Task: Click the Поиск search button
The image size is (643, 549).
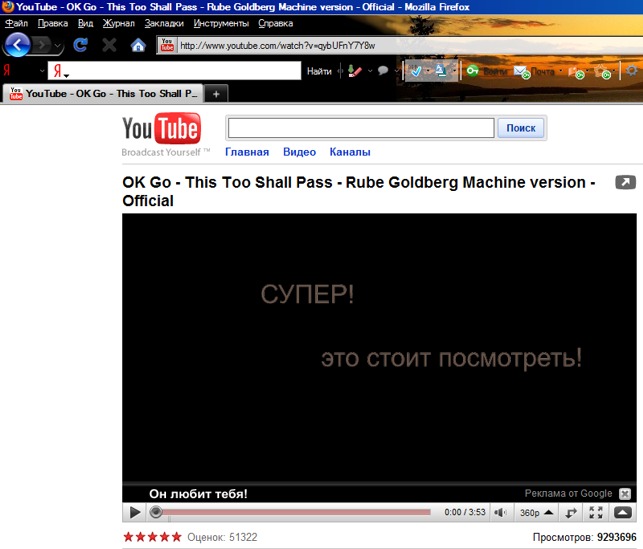Action: coord(521,128)
